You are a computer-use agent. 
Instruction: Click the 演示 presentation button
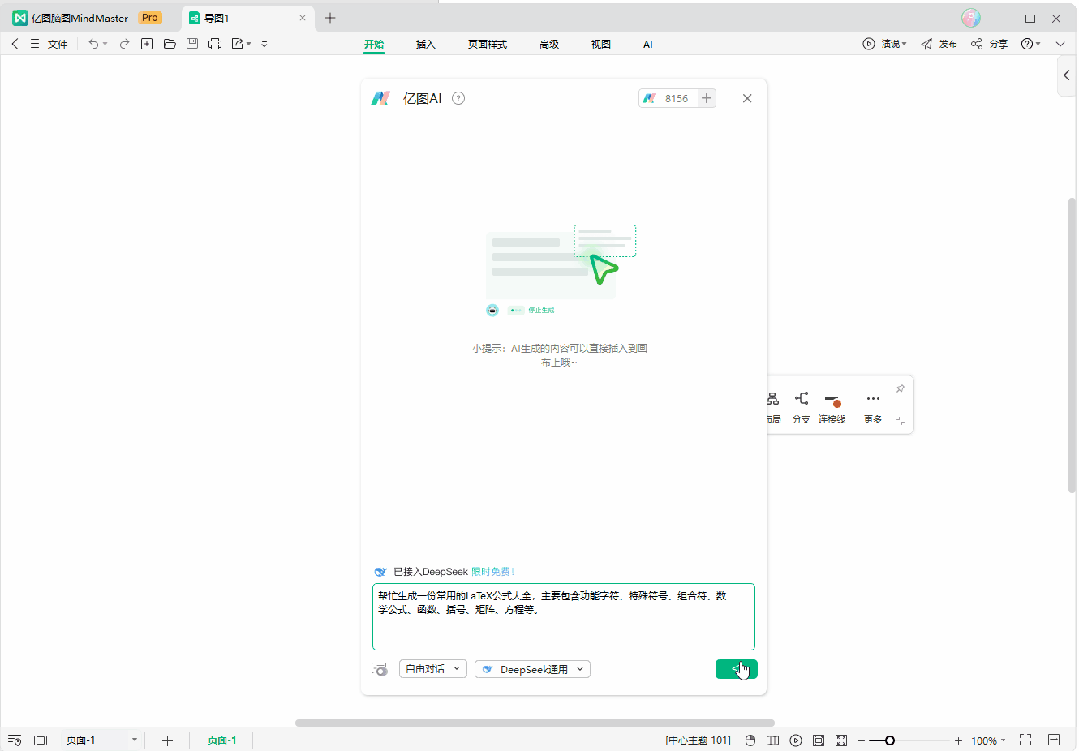(884, 44)
